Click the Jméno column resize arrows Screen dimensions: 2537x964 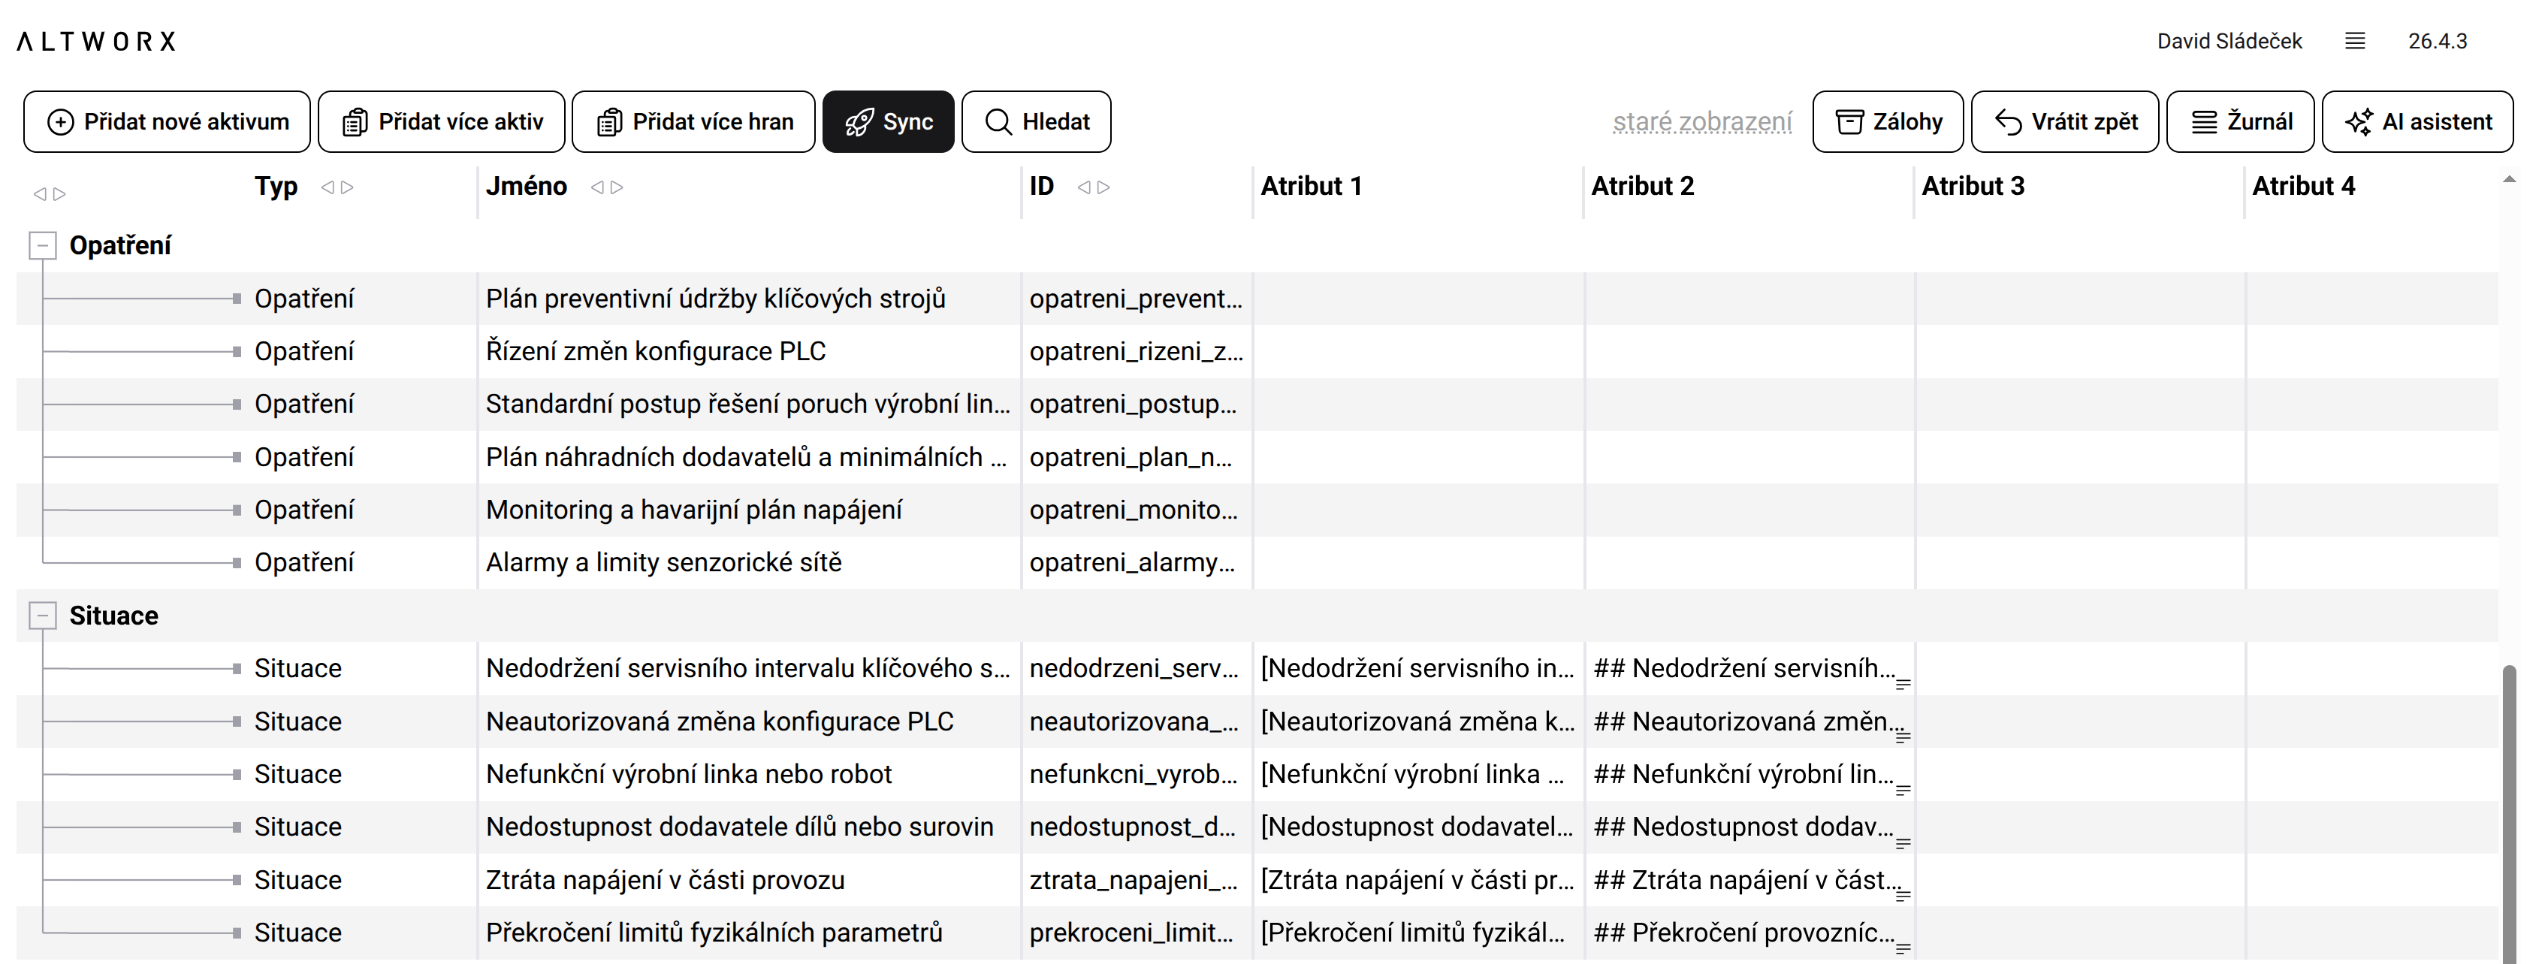606,187
